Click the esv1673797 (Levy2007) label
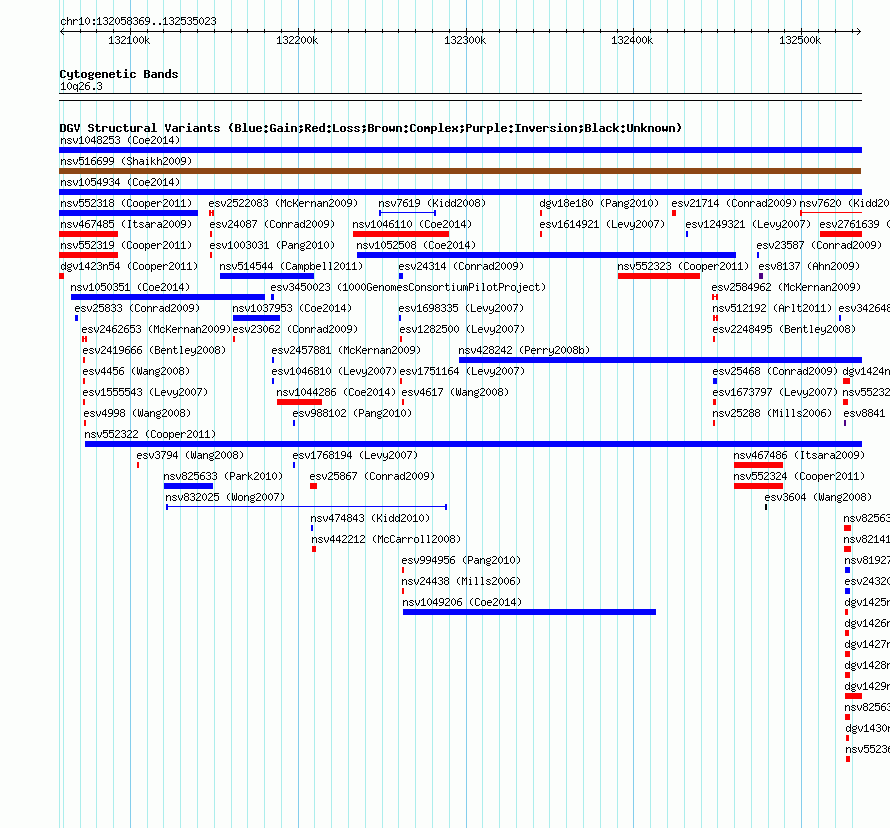Image resolution: width=890 pixels, height=828 pixels. [x=775, y=392]
